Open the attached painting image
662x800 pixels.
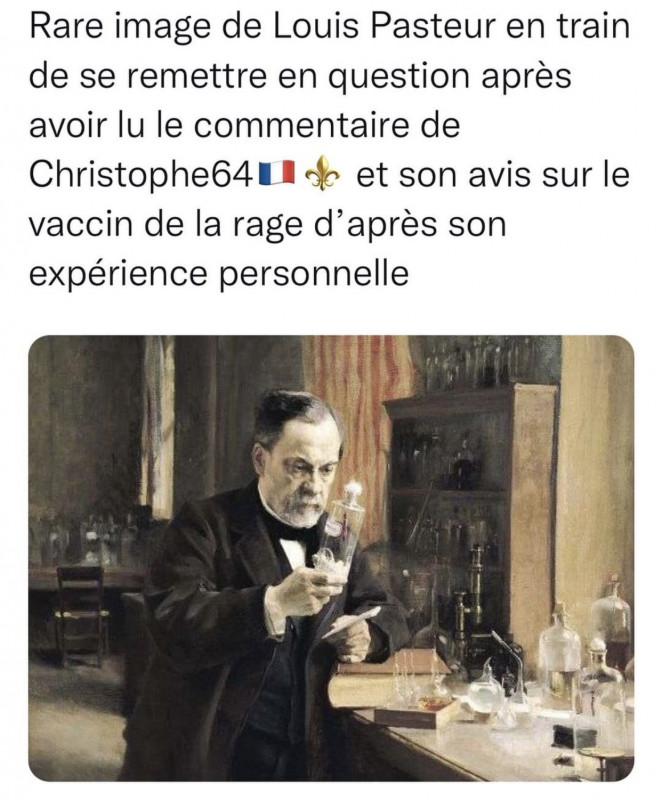[x=331, y=558]
